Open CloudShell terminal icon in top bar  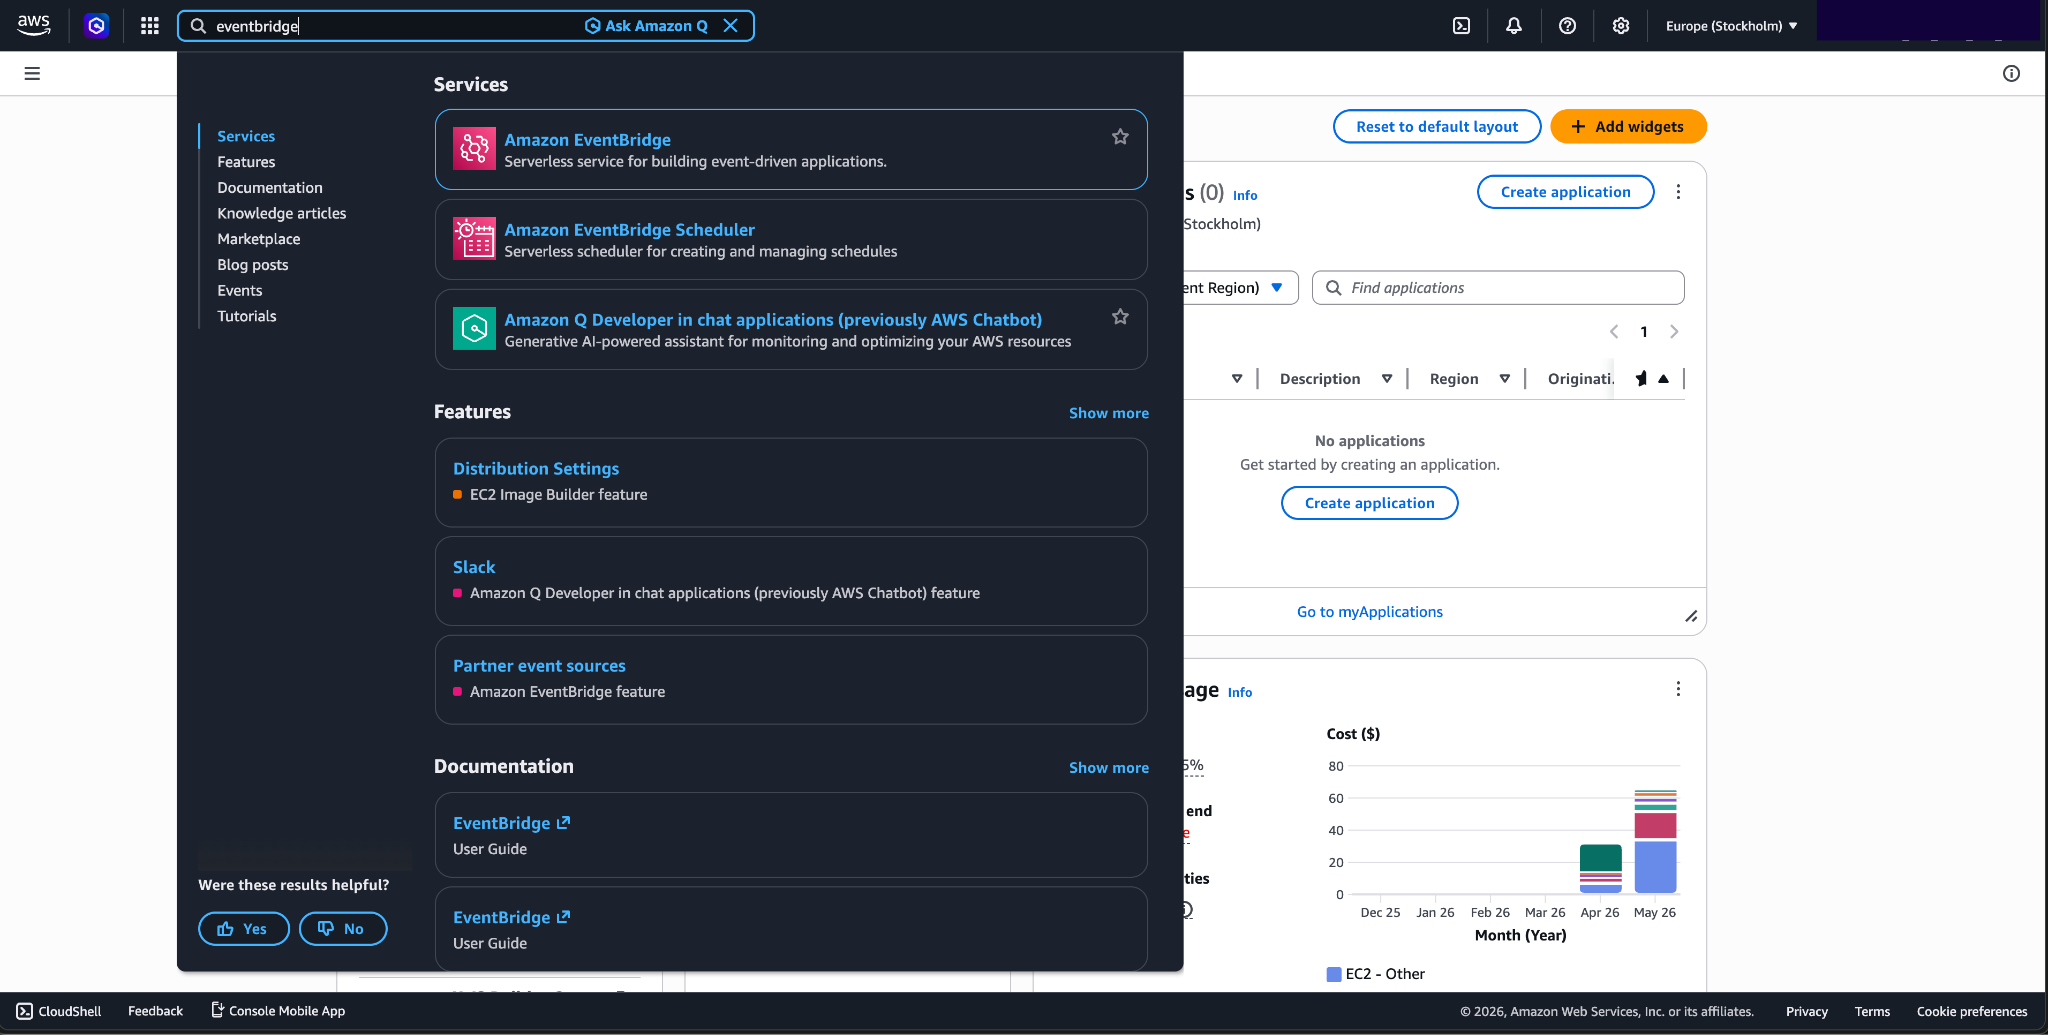click(x=1461, y=26)
